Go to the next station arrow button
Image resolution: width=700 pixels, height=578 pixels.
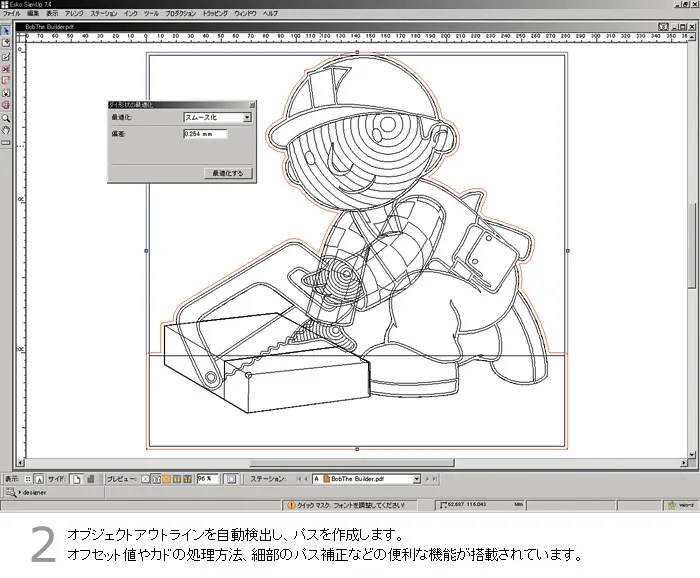[x=429, y=479]
